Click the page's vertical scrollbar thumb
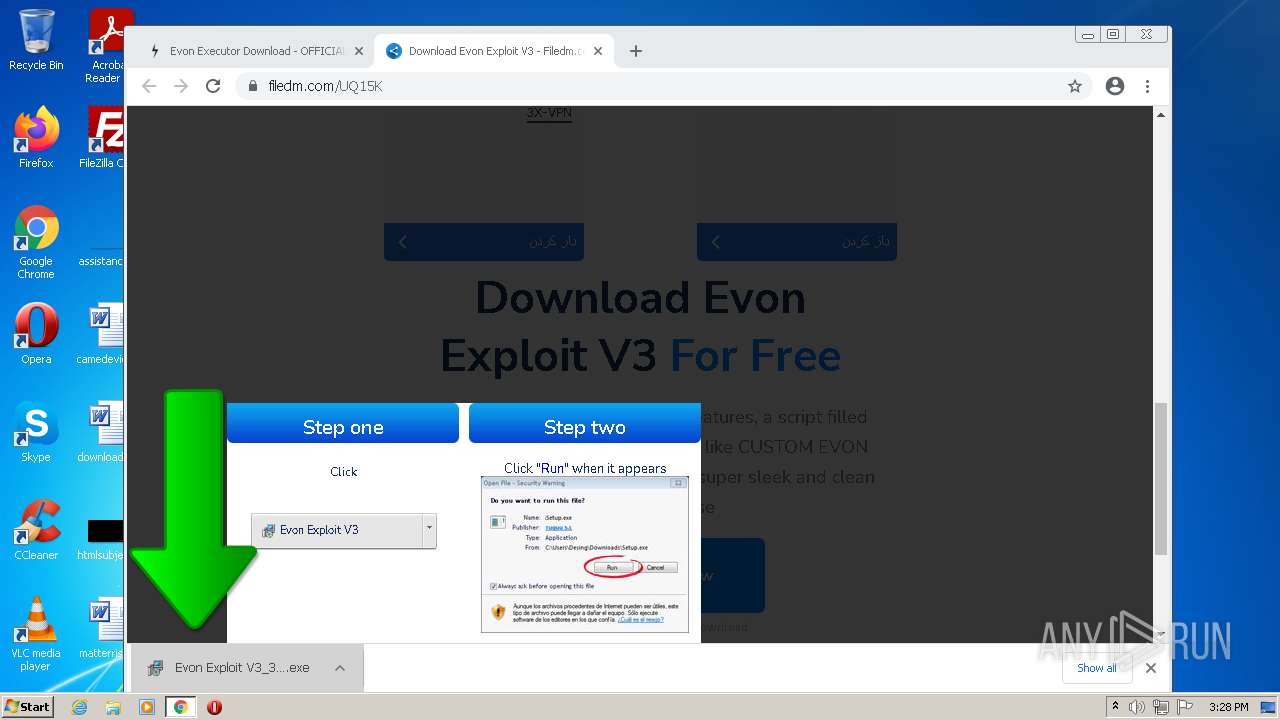 [x=1161, y=478]
